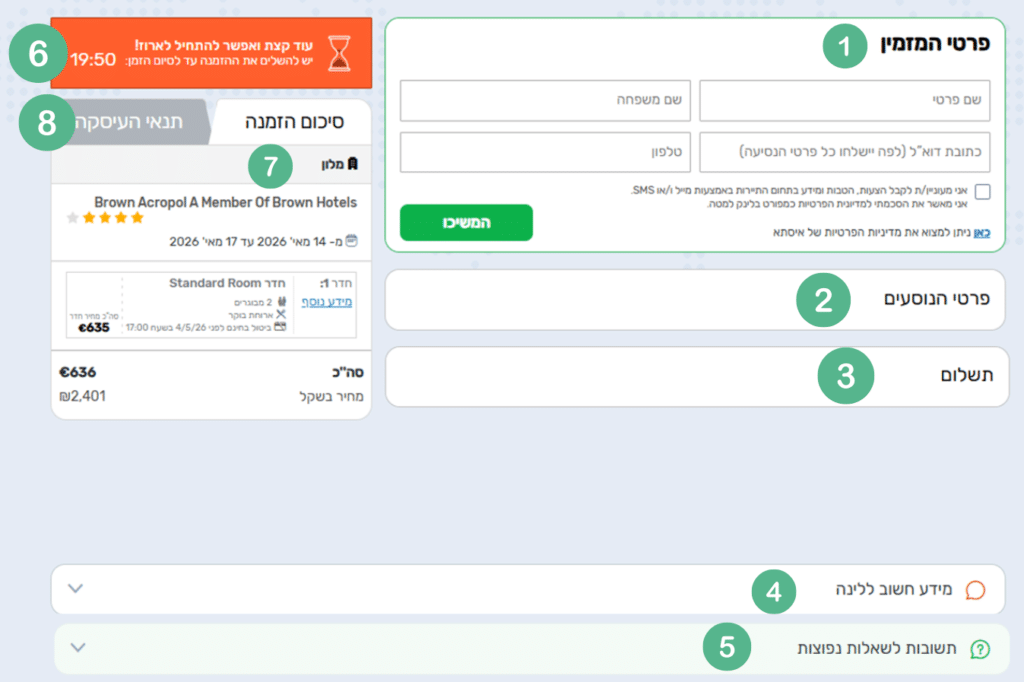The width and height of the screenshot is (1024, 682).
Task: Check the marketing consent checkbox
Action: 982,193
